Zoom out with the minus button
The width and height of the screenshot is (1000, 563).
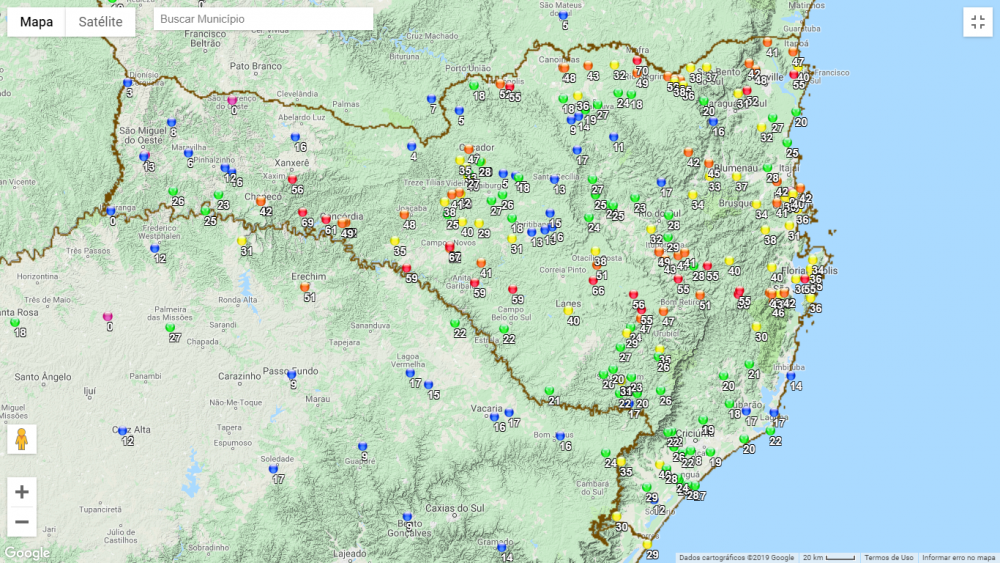(22, 522)
